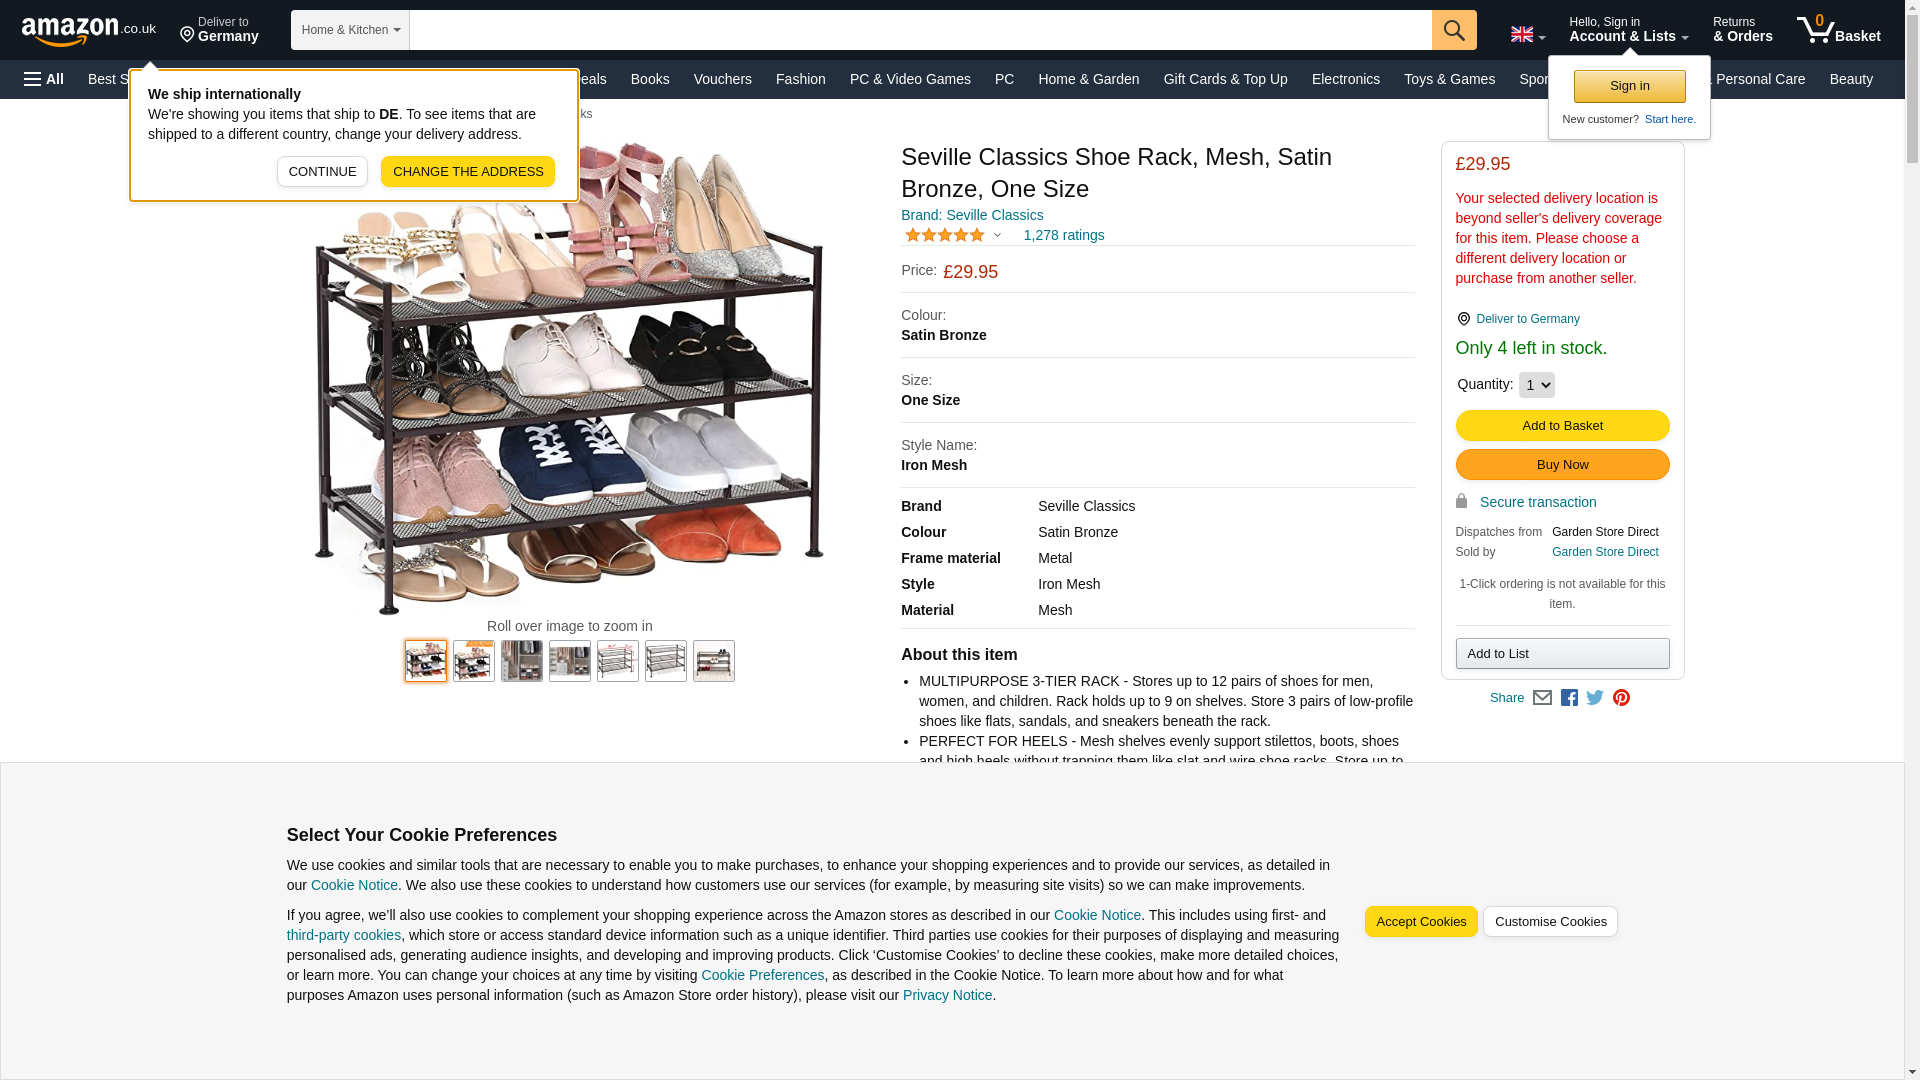Viewport: 1920px width, 1080px height.
Task: Open the basket cart icon
Action: (1838, 30)
